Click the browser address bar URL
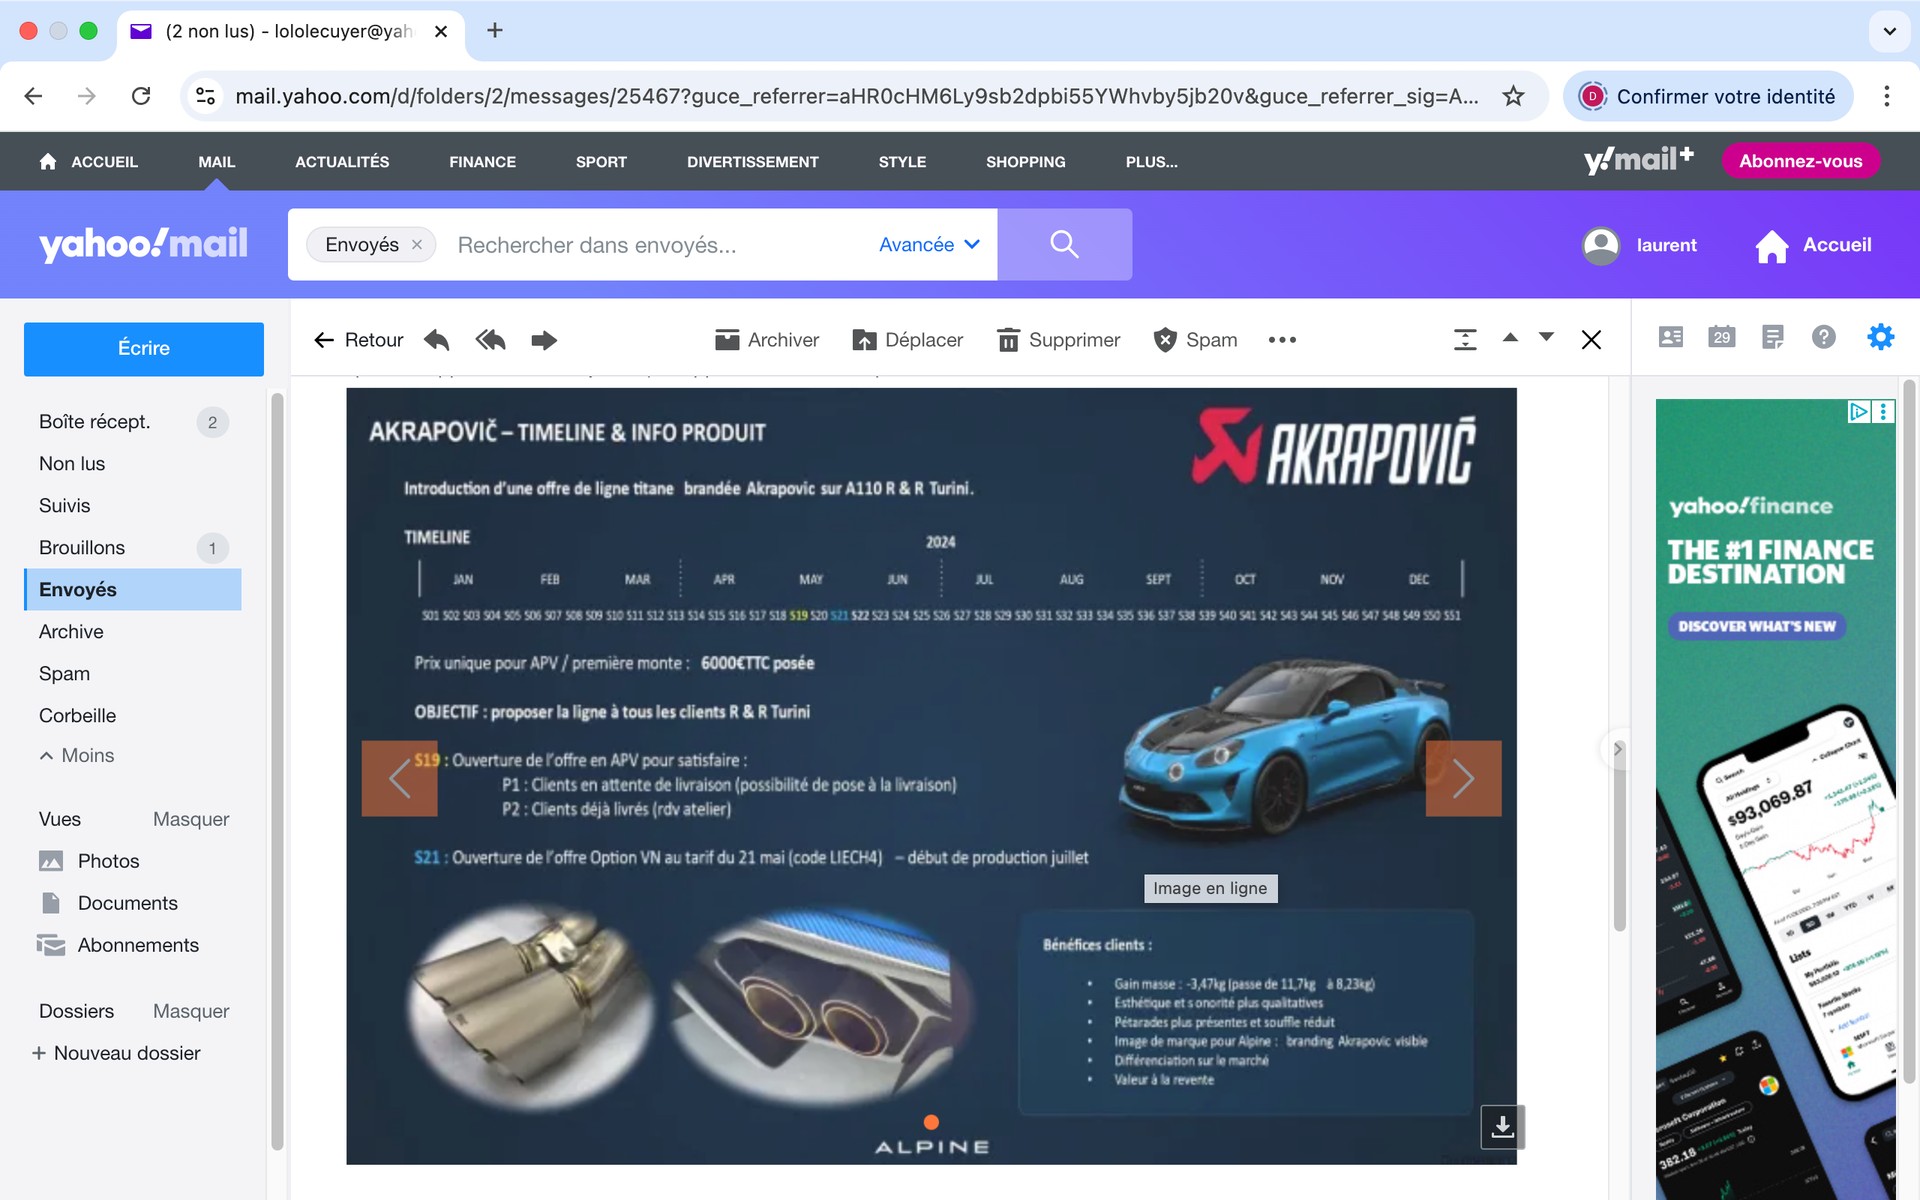This screenshot has height=1200, width=1920. 856,96
